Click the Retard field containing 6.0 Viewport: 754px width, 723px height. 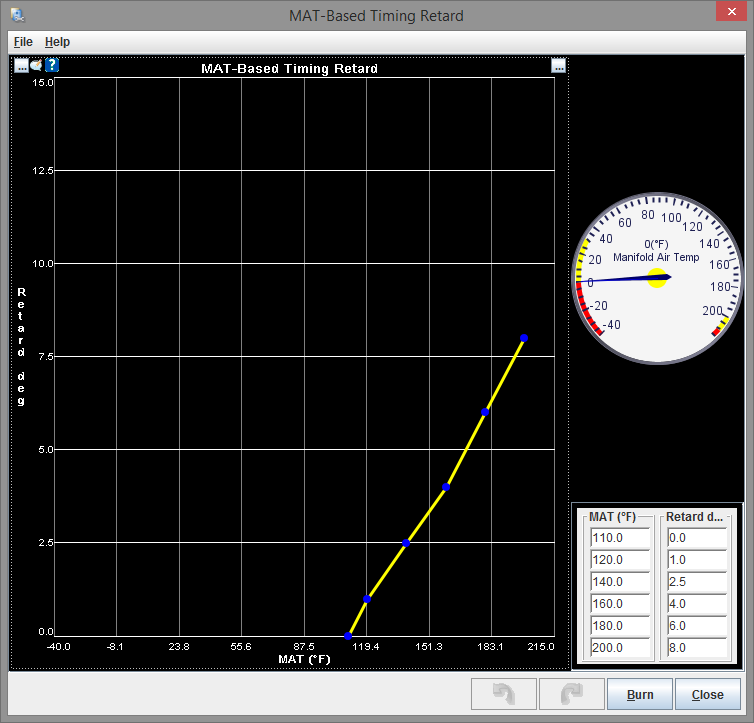(696, 626)
